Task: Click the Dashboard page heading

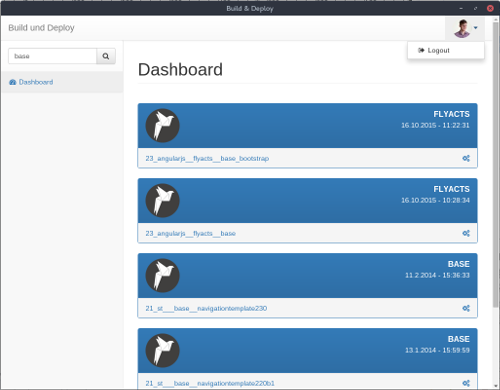Action: point(180,70)
